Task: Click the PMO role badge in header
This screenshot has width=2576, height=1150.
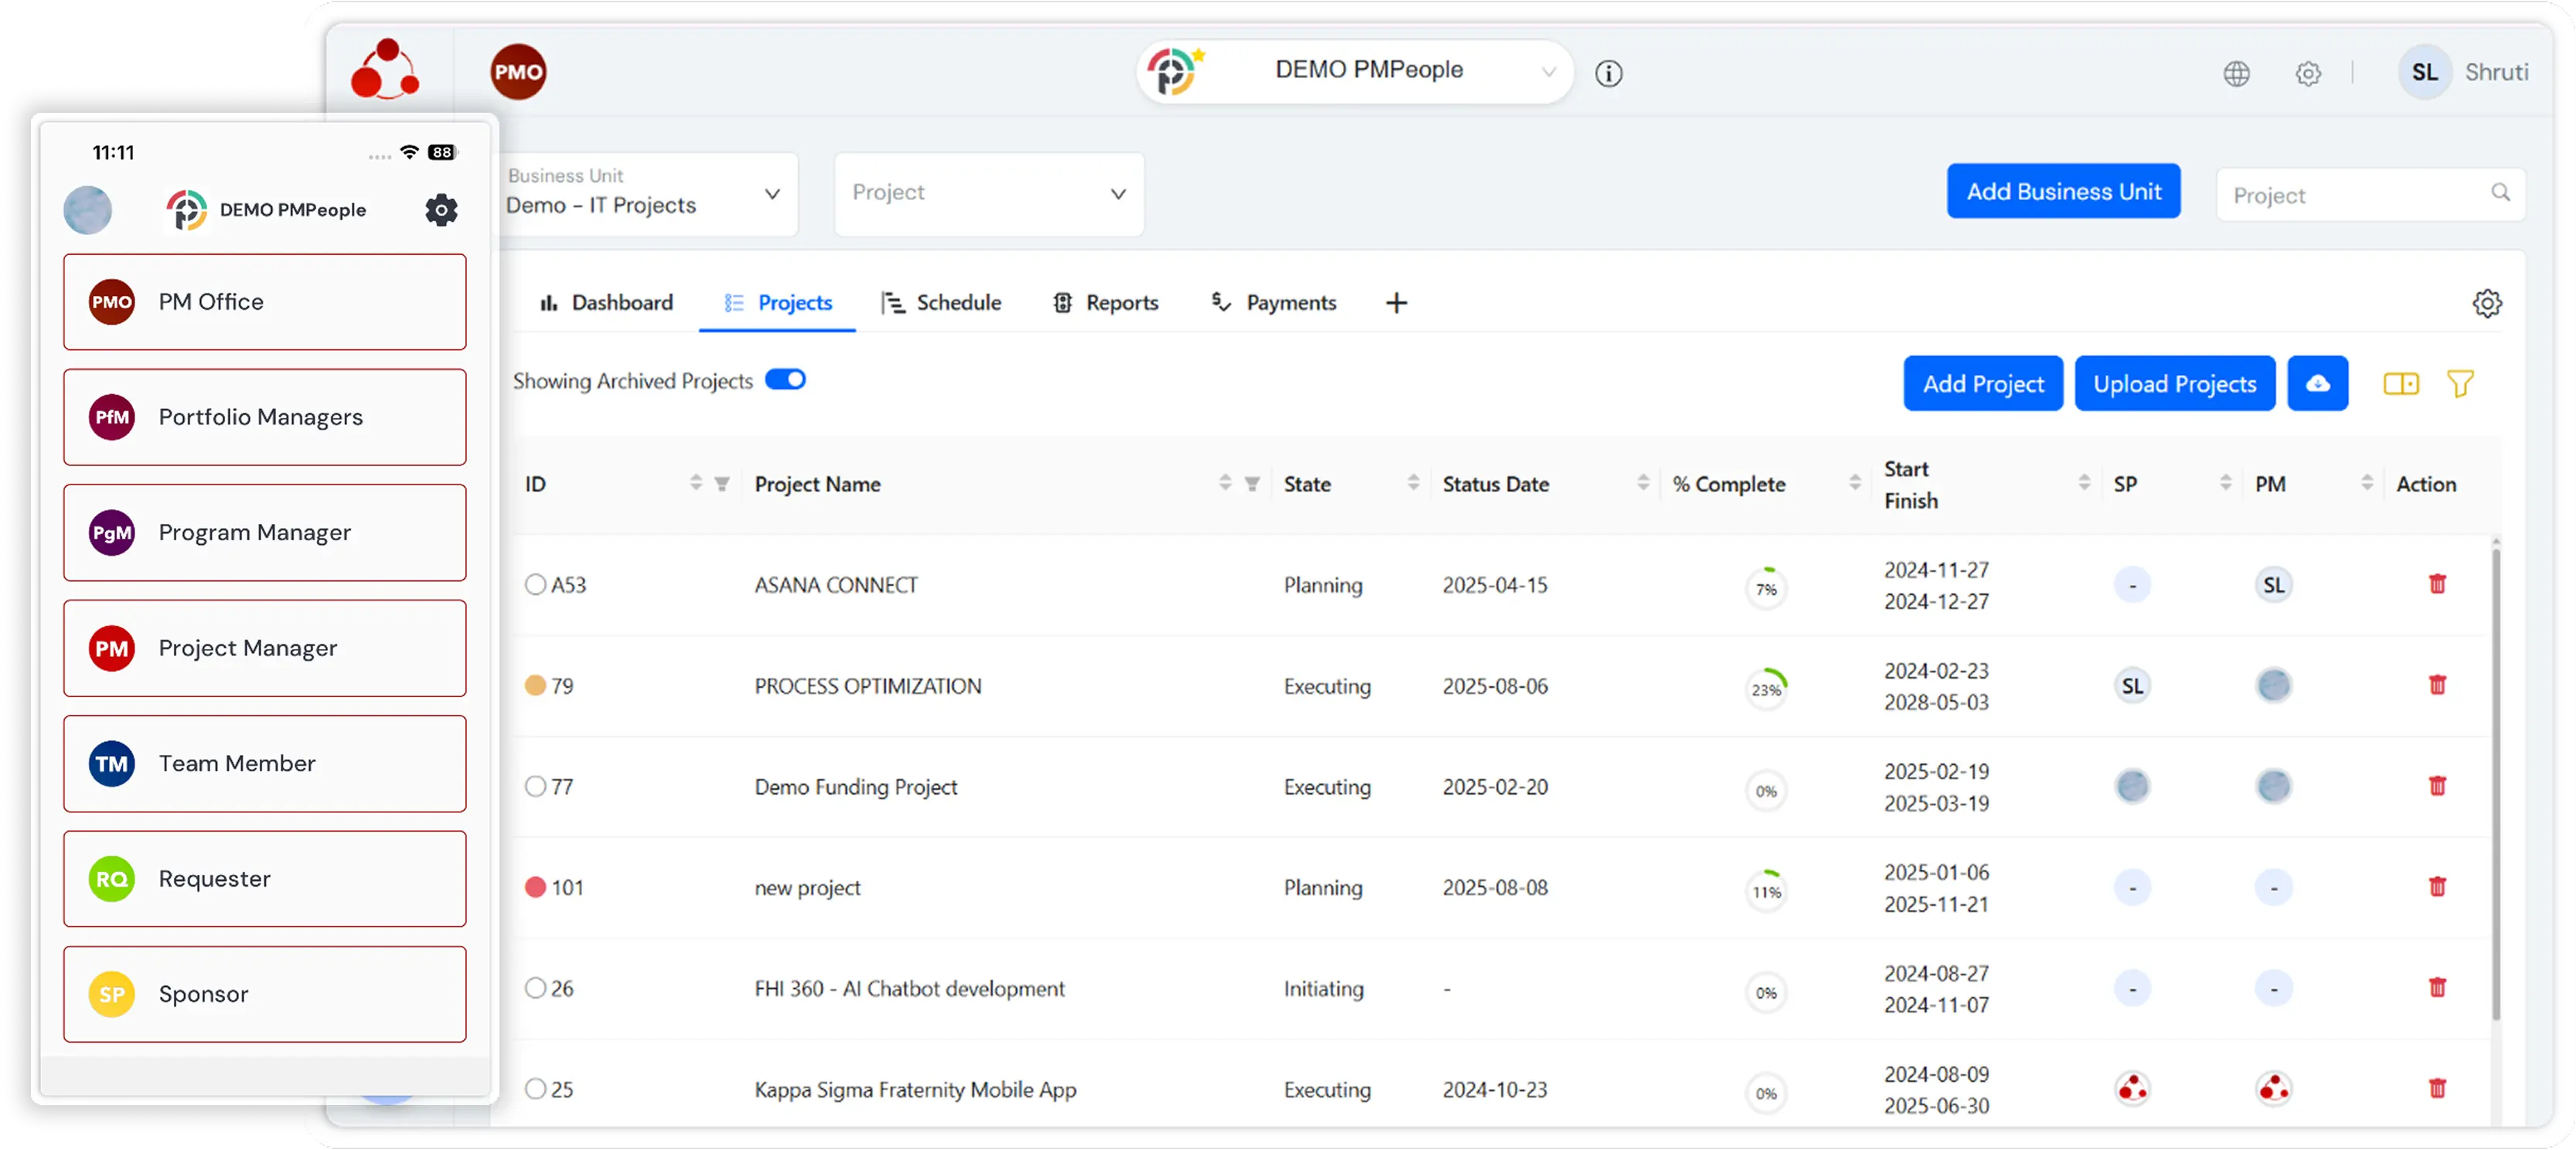Action: pyautogui.click(x=518, y=72)
